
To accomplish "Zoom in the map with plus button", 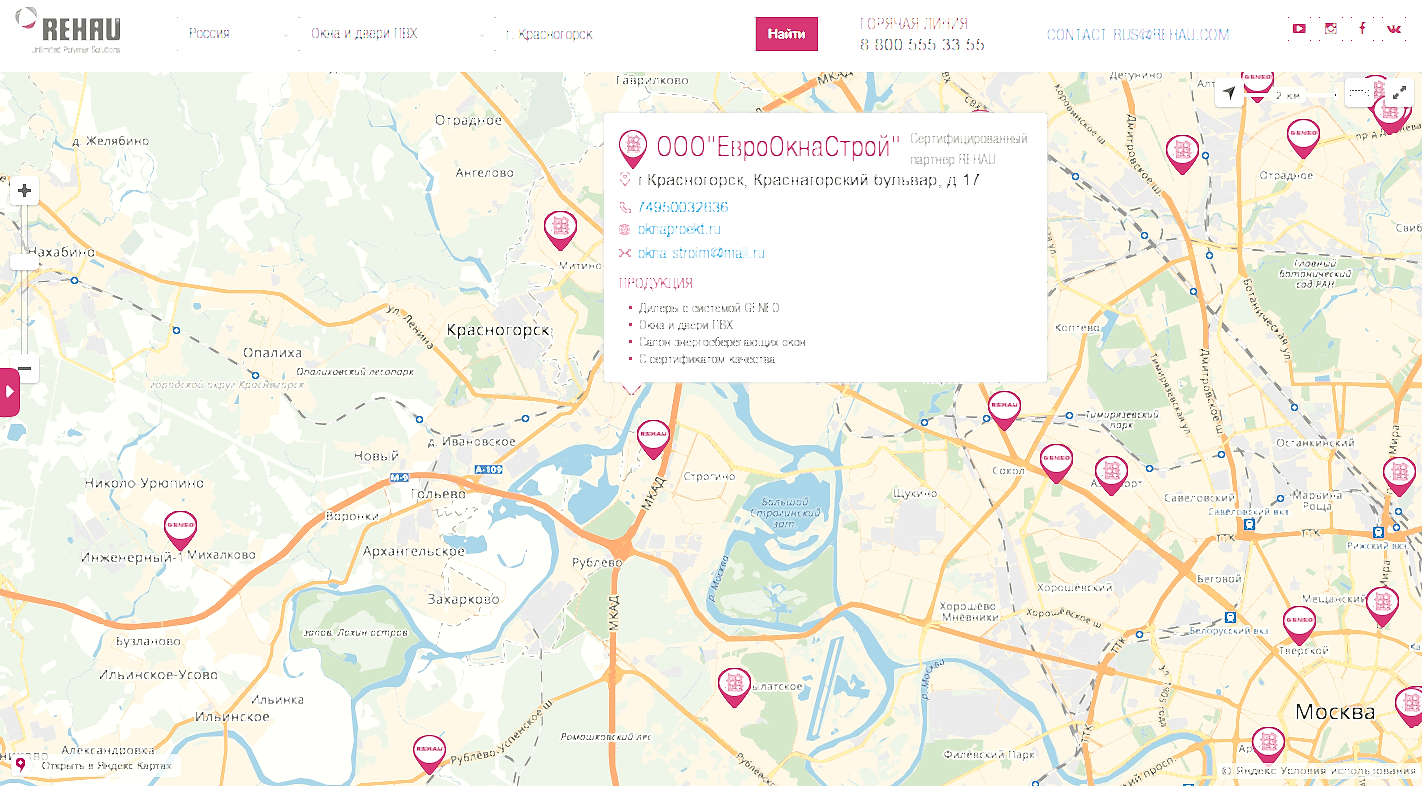I will click(25, 190).
